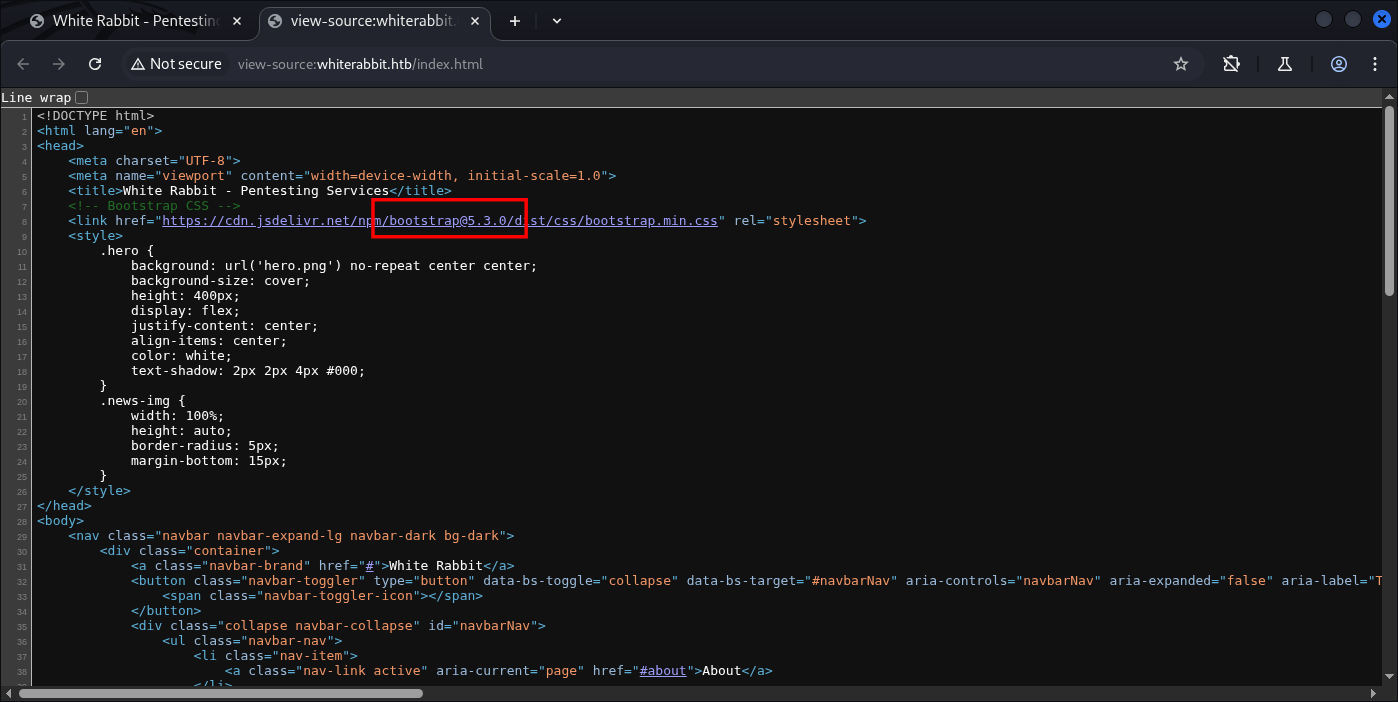Open the Extensions puzzle icon
Viewport: 1398px width, 702px height.
(1231, 64)
